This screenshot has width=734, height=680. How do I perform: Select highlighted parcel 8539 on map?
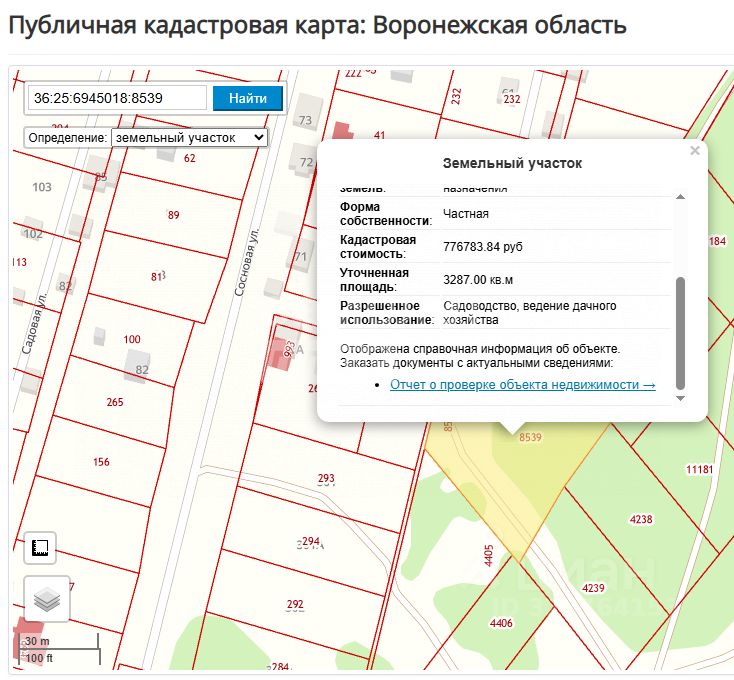(x=530, y=437)
